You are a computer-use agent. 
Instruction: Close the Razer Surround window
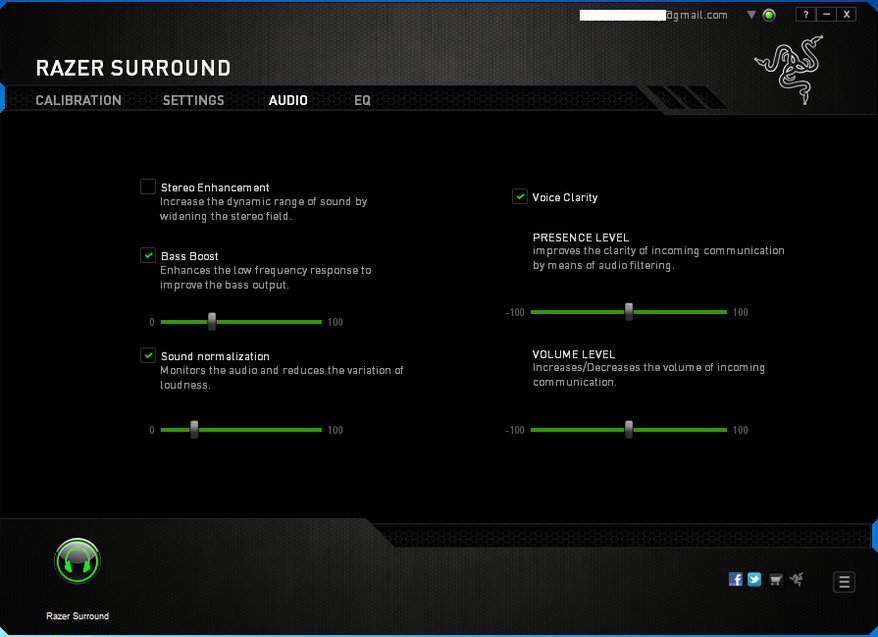(x=847, y=15)
